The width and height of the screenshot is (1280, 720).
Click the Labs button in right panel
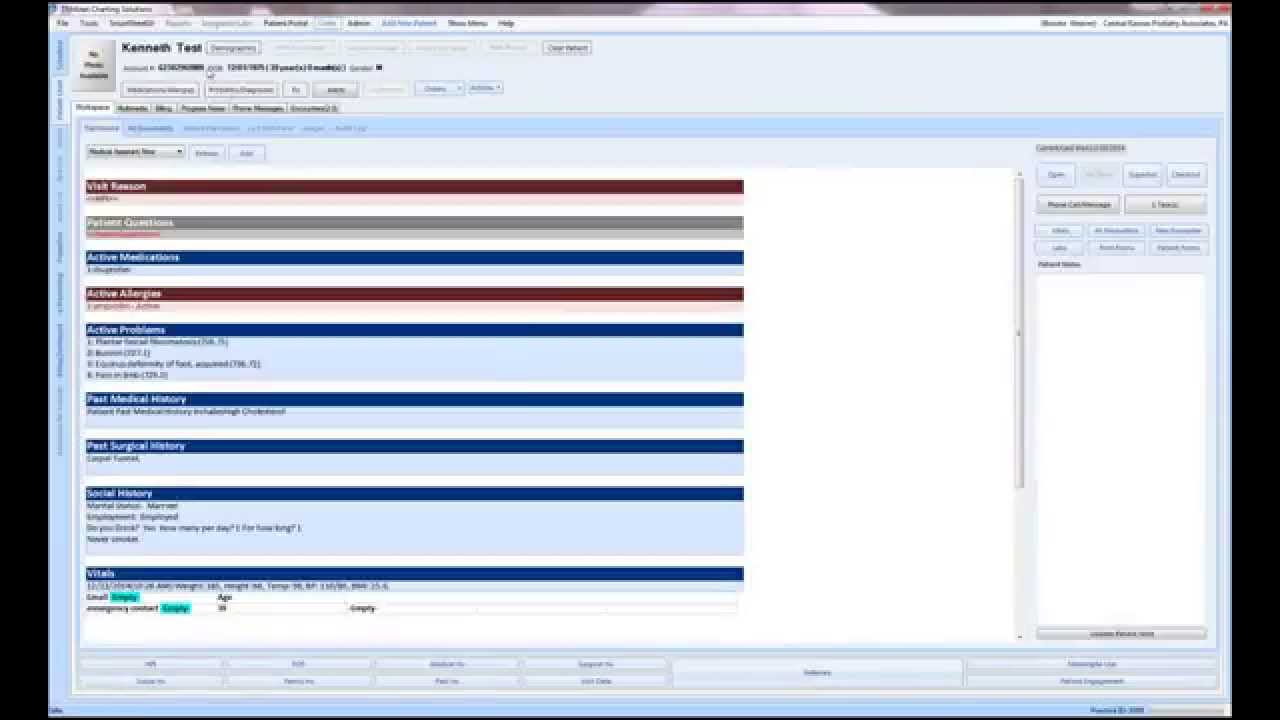[1060, 247]
